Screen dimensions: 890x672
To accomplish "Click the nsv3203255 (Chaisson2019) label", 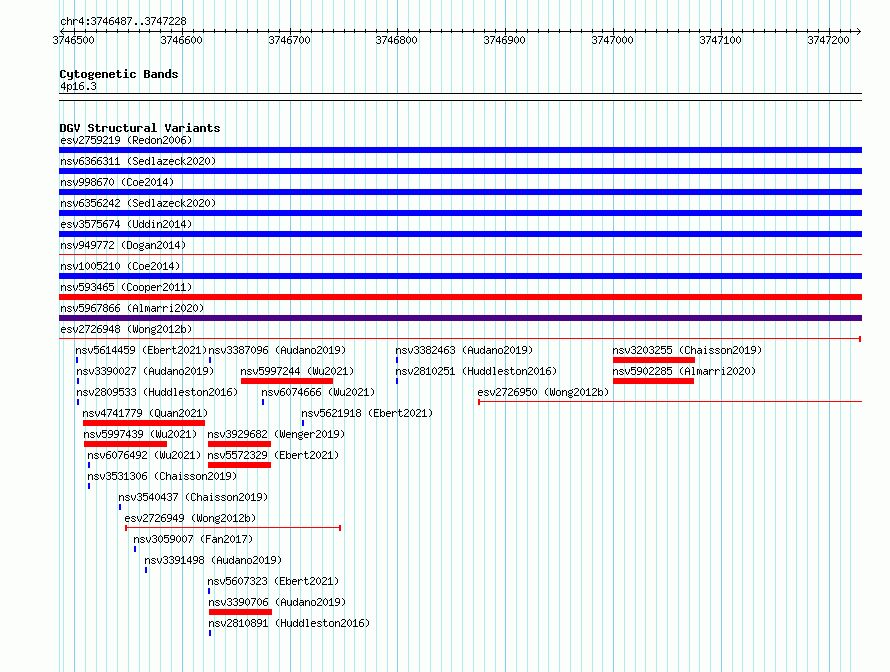I will (687, 350).
